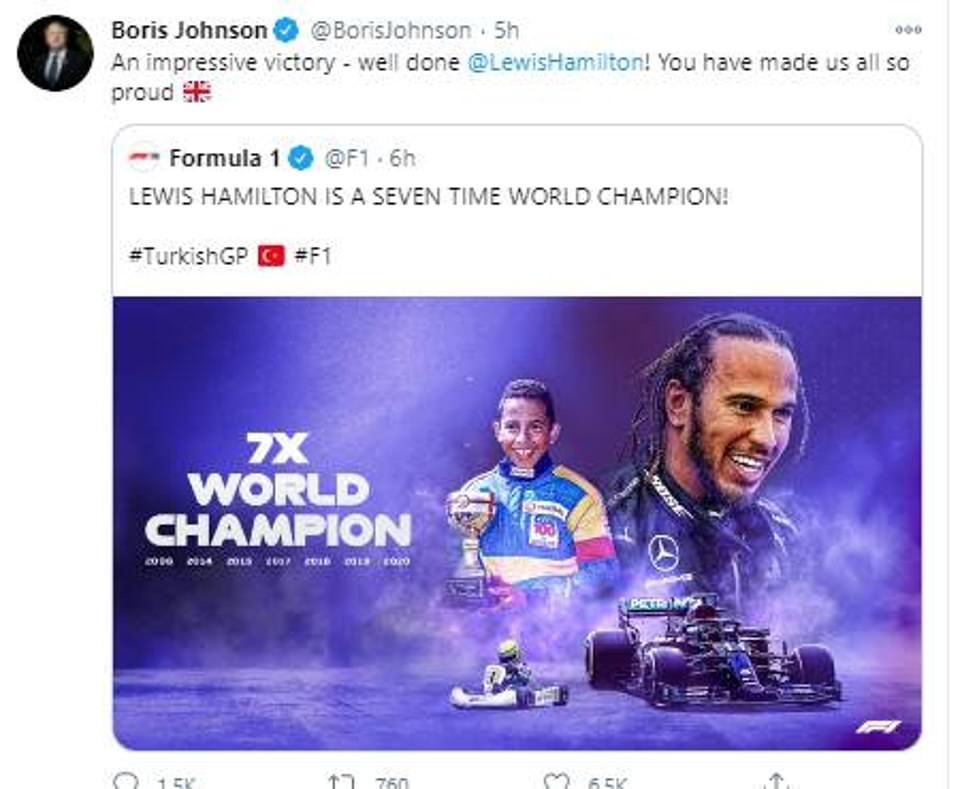Click the Formula 1 account logo avatar

click(144, 158)
